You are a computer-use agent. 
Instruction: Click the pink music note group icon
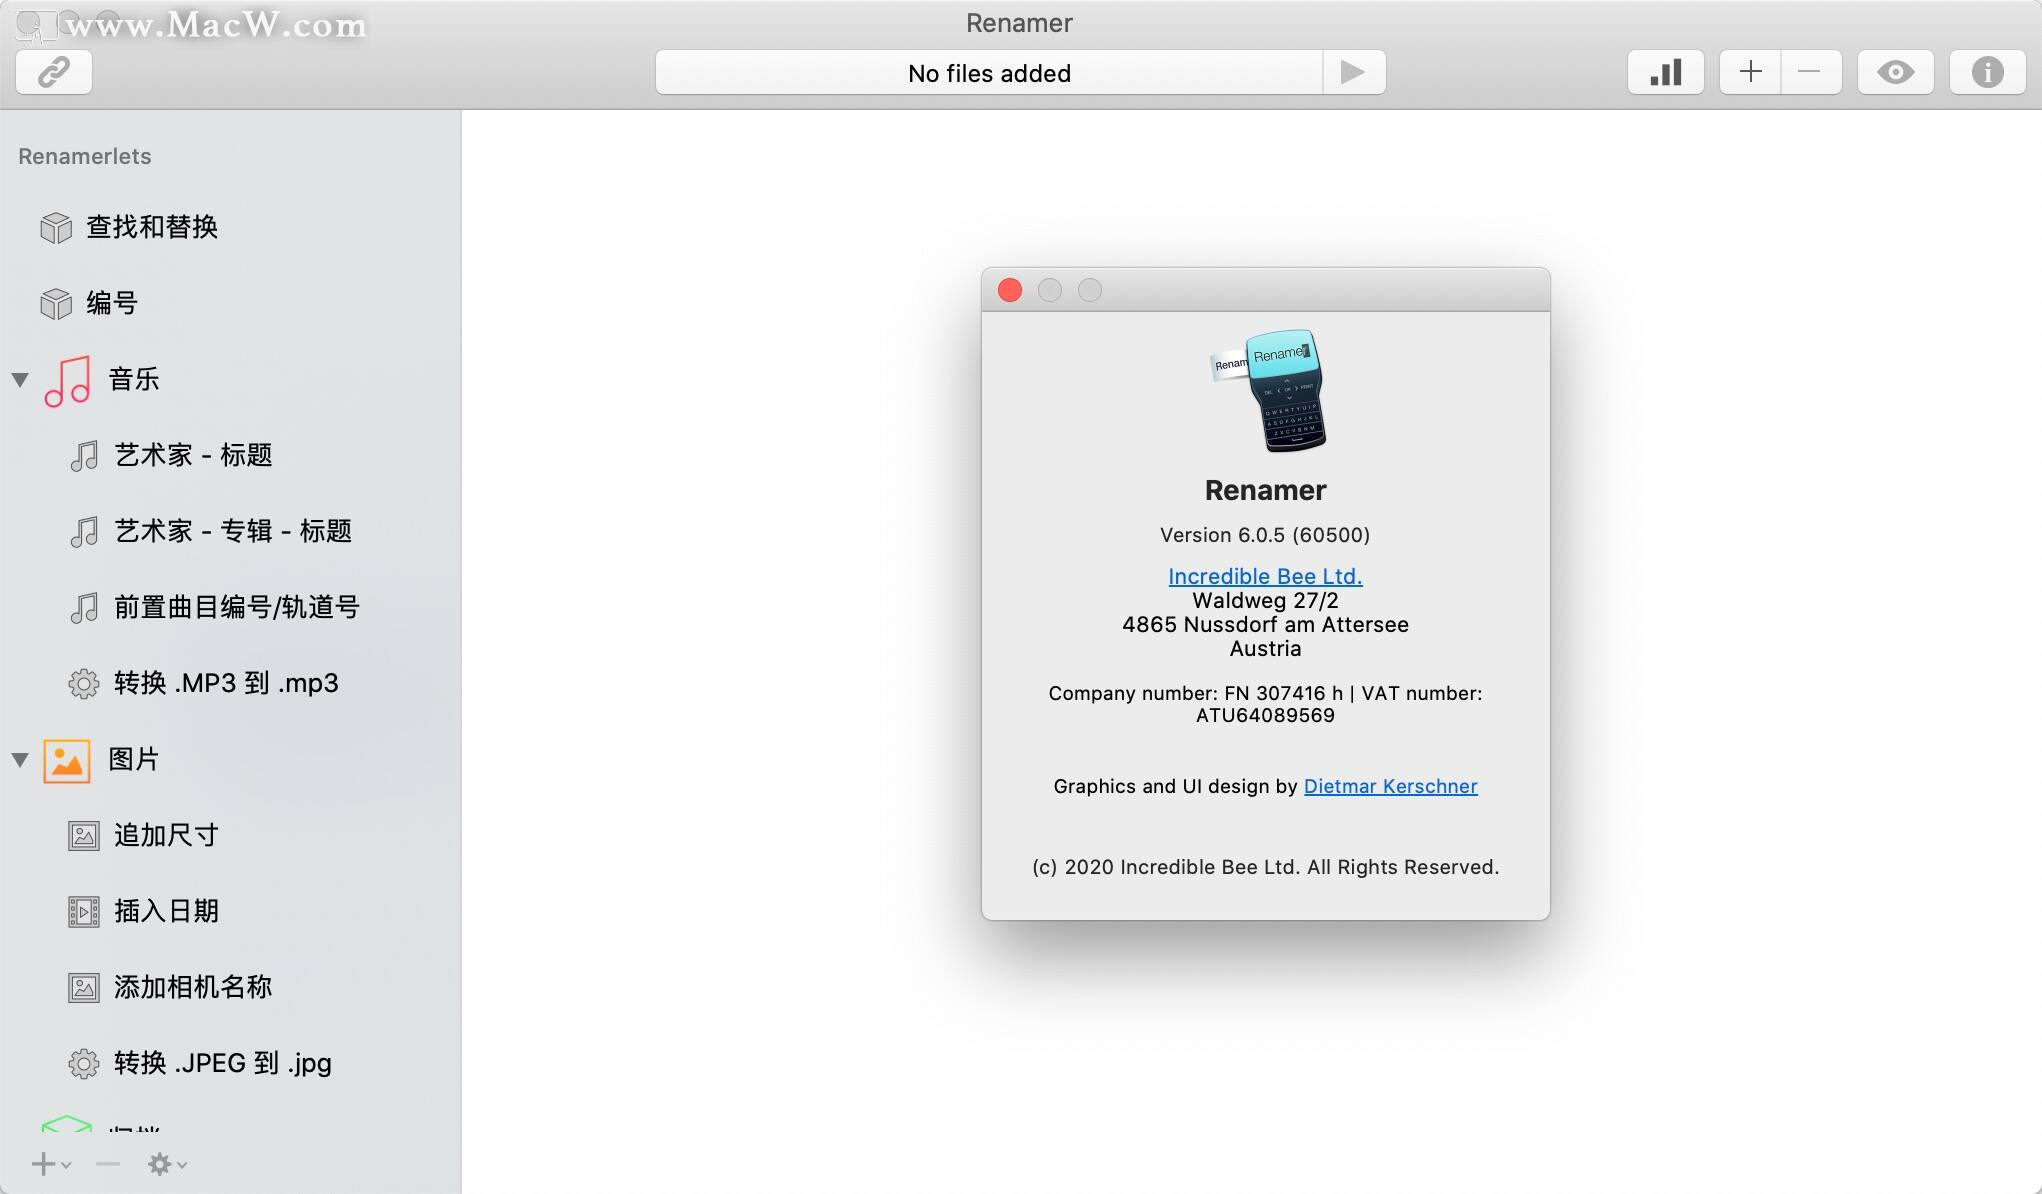(x=67, y=381)
